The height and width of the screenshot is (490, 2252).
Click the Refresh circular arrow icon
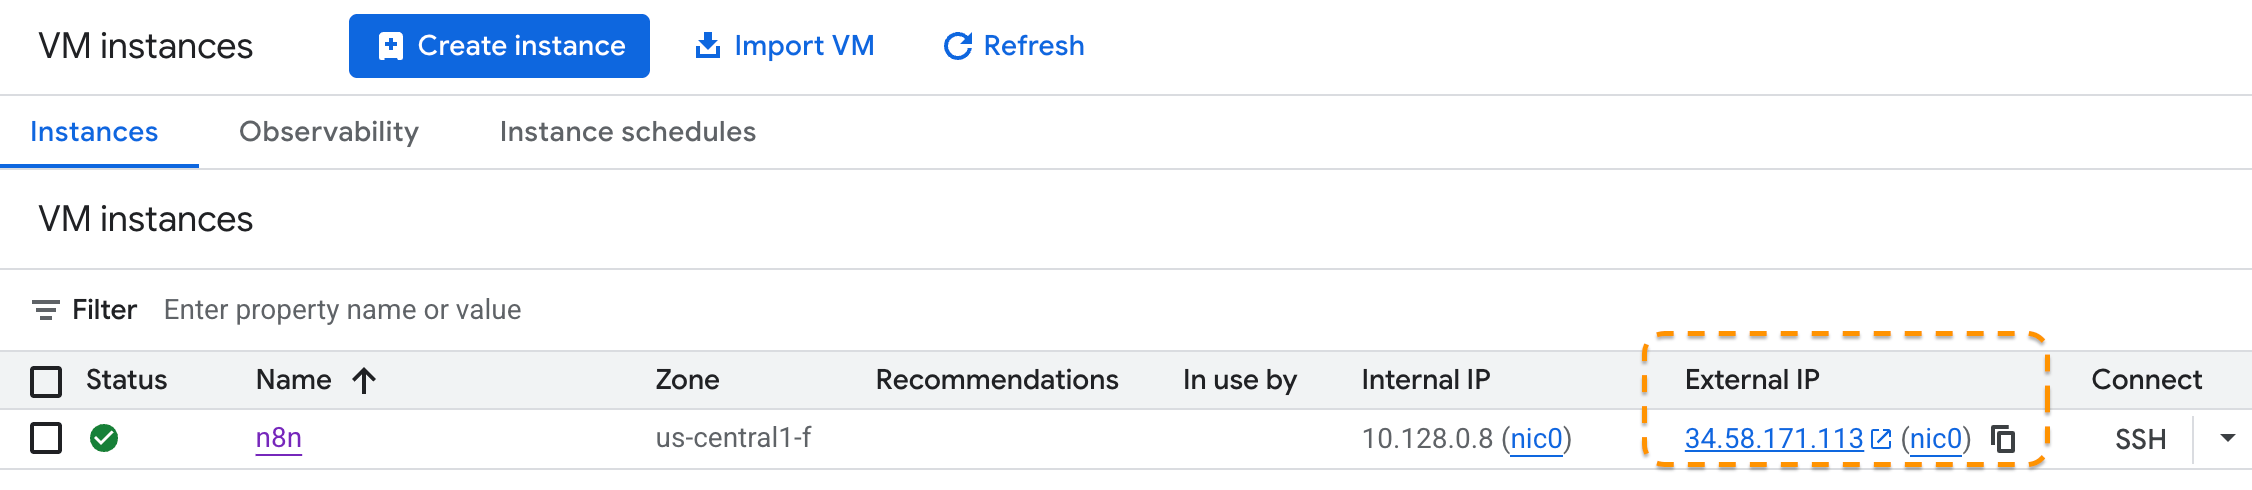coord(957,46)
